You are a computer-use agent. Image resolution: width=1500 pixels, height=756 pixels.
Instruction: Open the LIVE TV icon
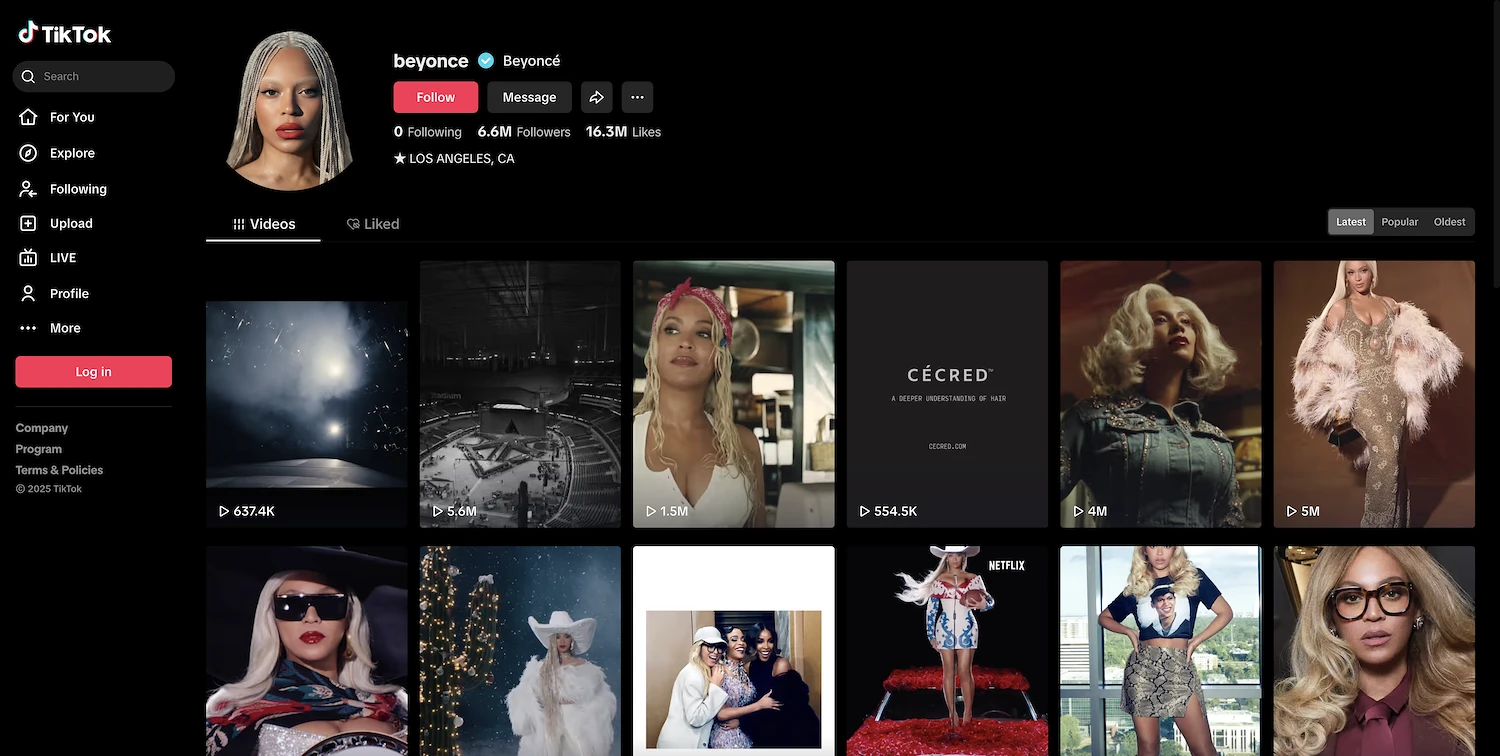coord(29,258)
